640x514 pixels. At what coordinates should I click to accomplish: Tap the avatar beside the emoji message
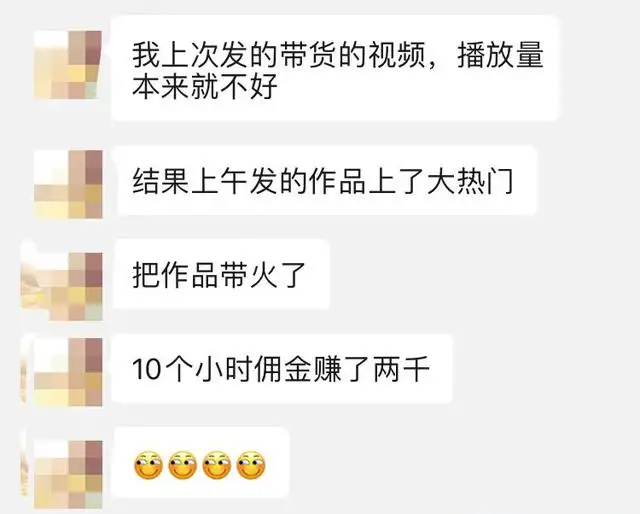[x=68, y=474]
